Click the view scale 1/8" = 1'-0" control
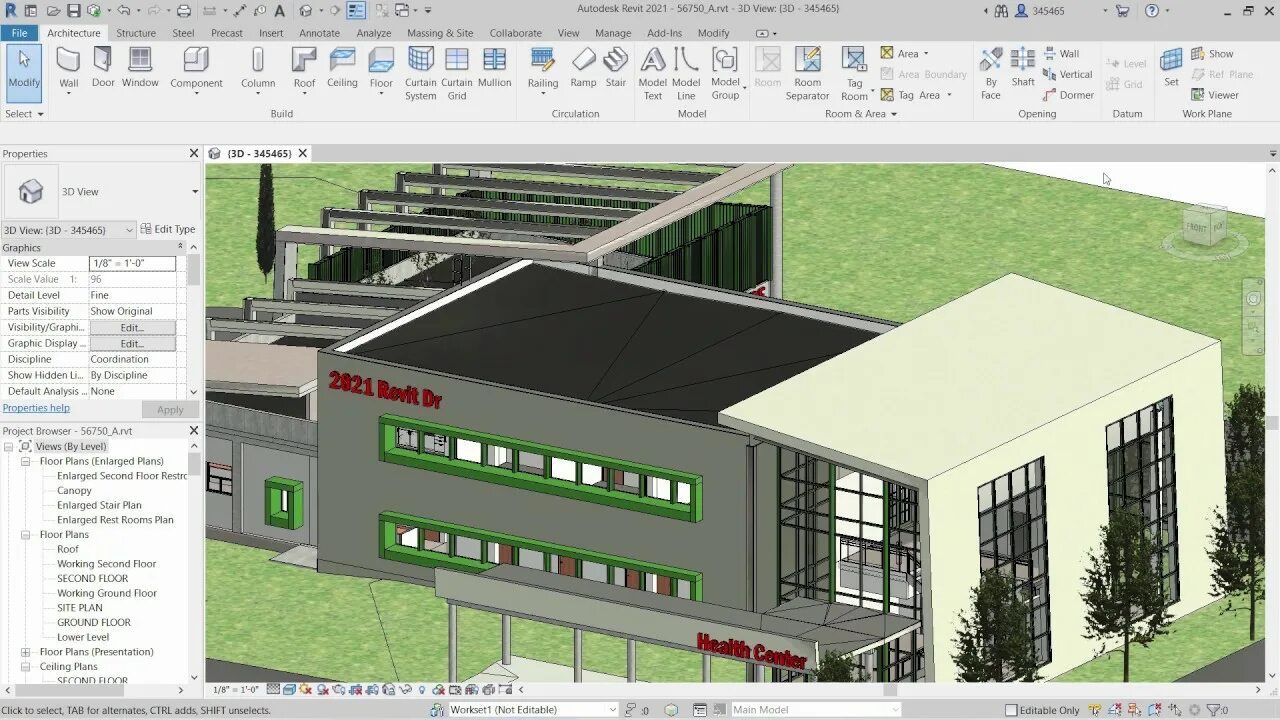The width and height of the screenshot is (1280, 720). coord(236,690)
